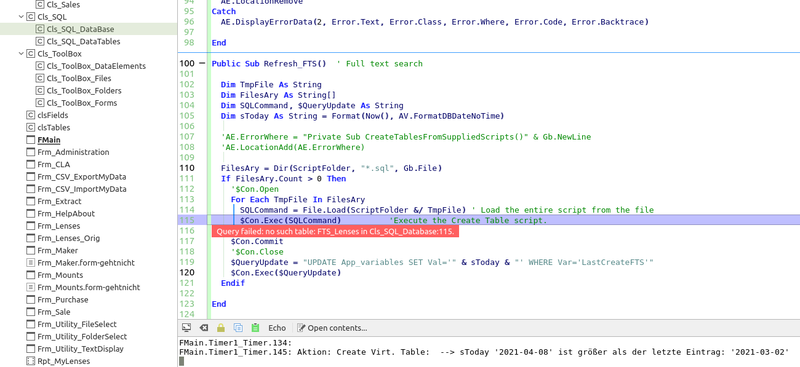
Task: Click the 'For Each TmpFile In FilesAry' line
Action: (297, 200)
